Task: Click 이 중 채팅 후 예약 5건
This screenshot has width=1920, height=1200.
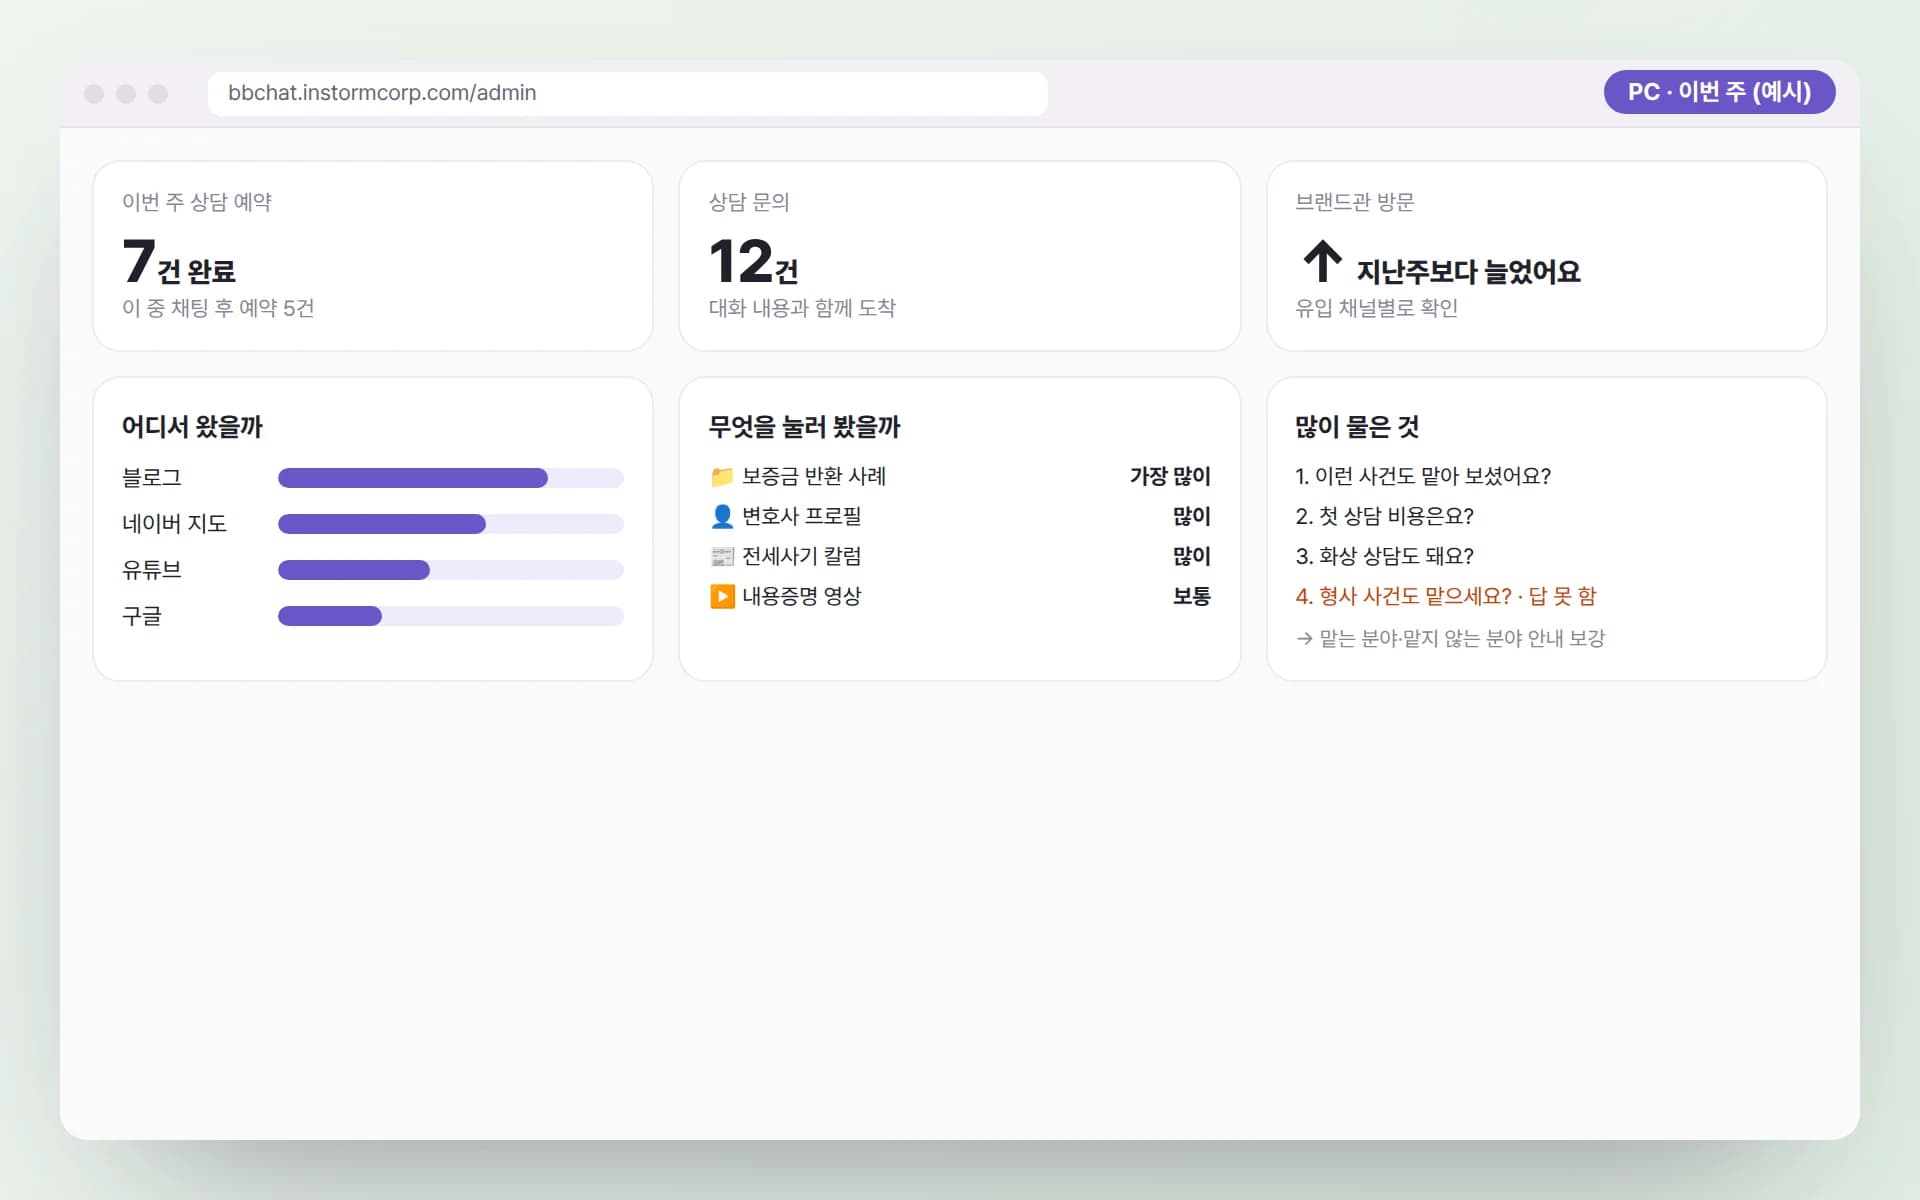Action: point(218,308)
